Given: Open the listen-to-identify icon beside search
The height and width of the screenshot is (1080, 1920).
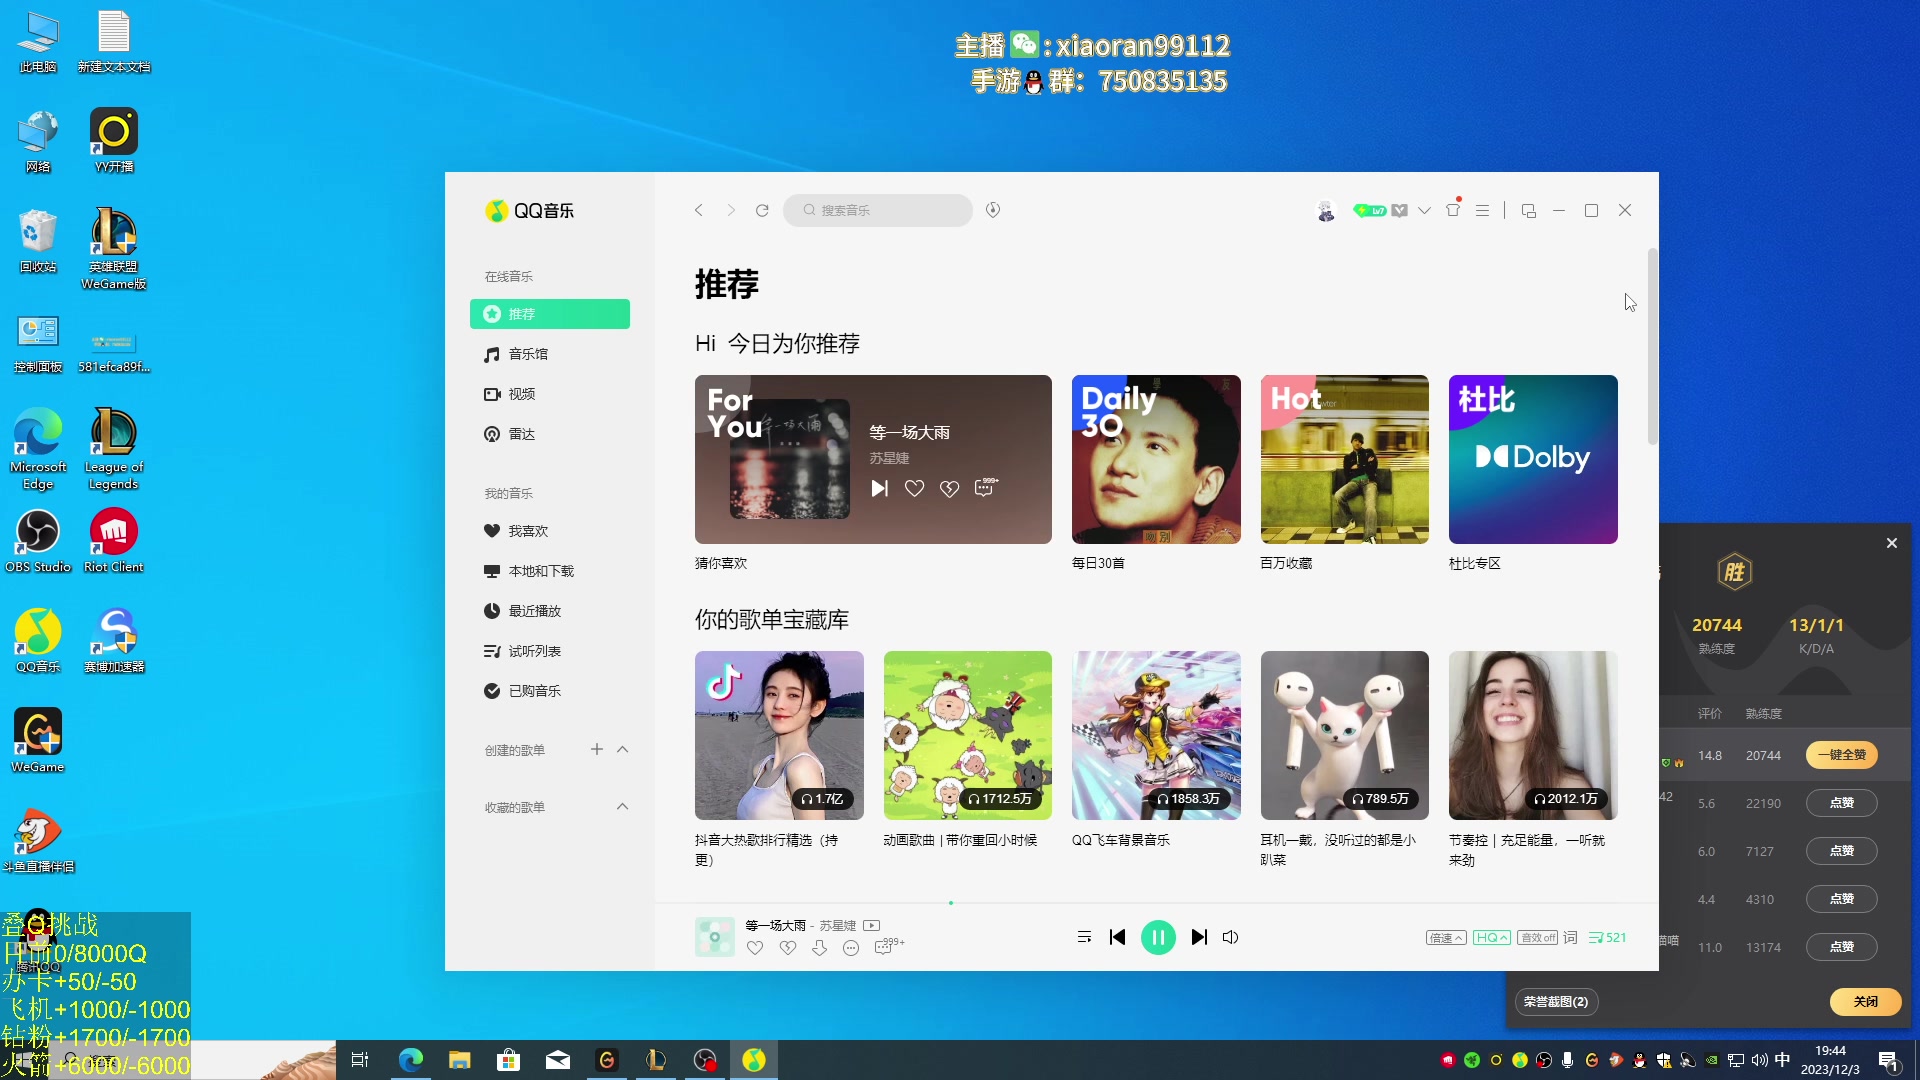Looking at the screenshot, I should (x=993, y=210).
